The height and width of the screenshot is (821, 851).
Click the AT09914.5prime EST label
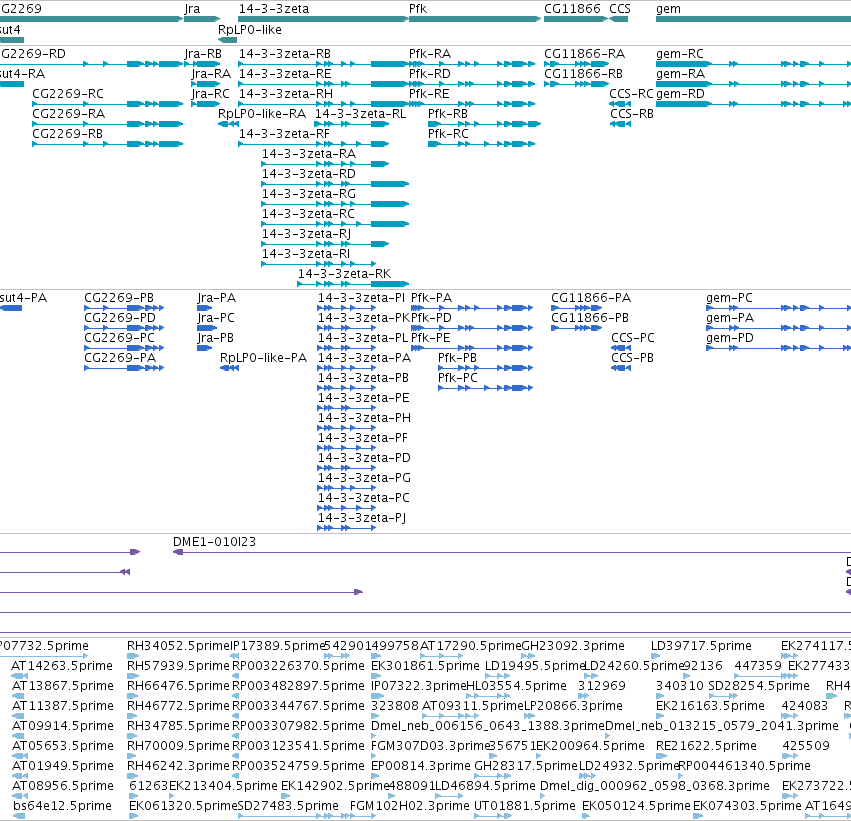pos(62,727)
